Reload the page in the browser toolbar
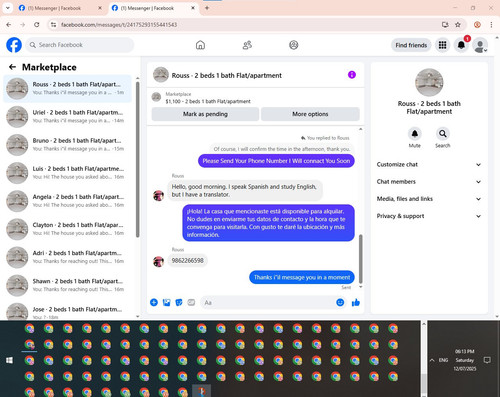500x397 pixels. tap(37, 25)
